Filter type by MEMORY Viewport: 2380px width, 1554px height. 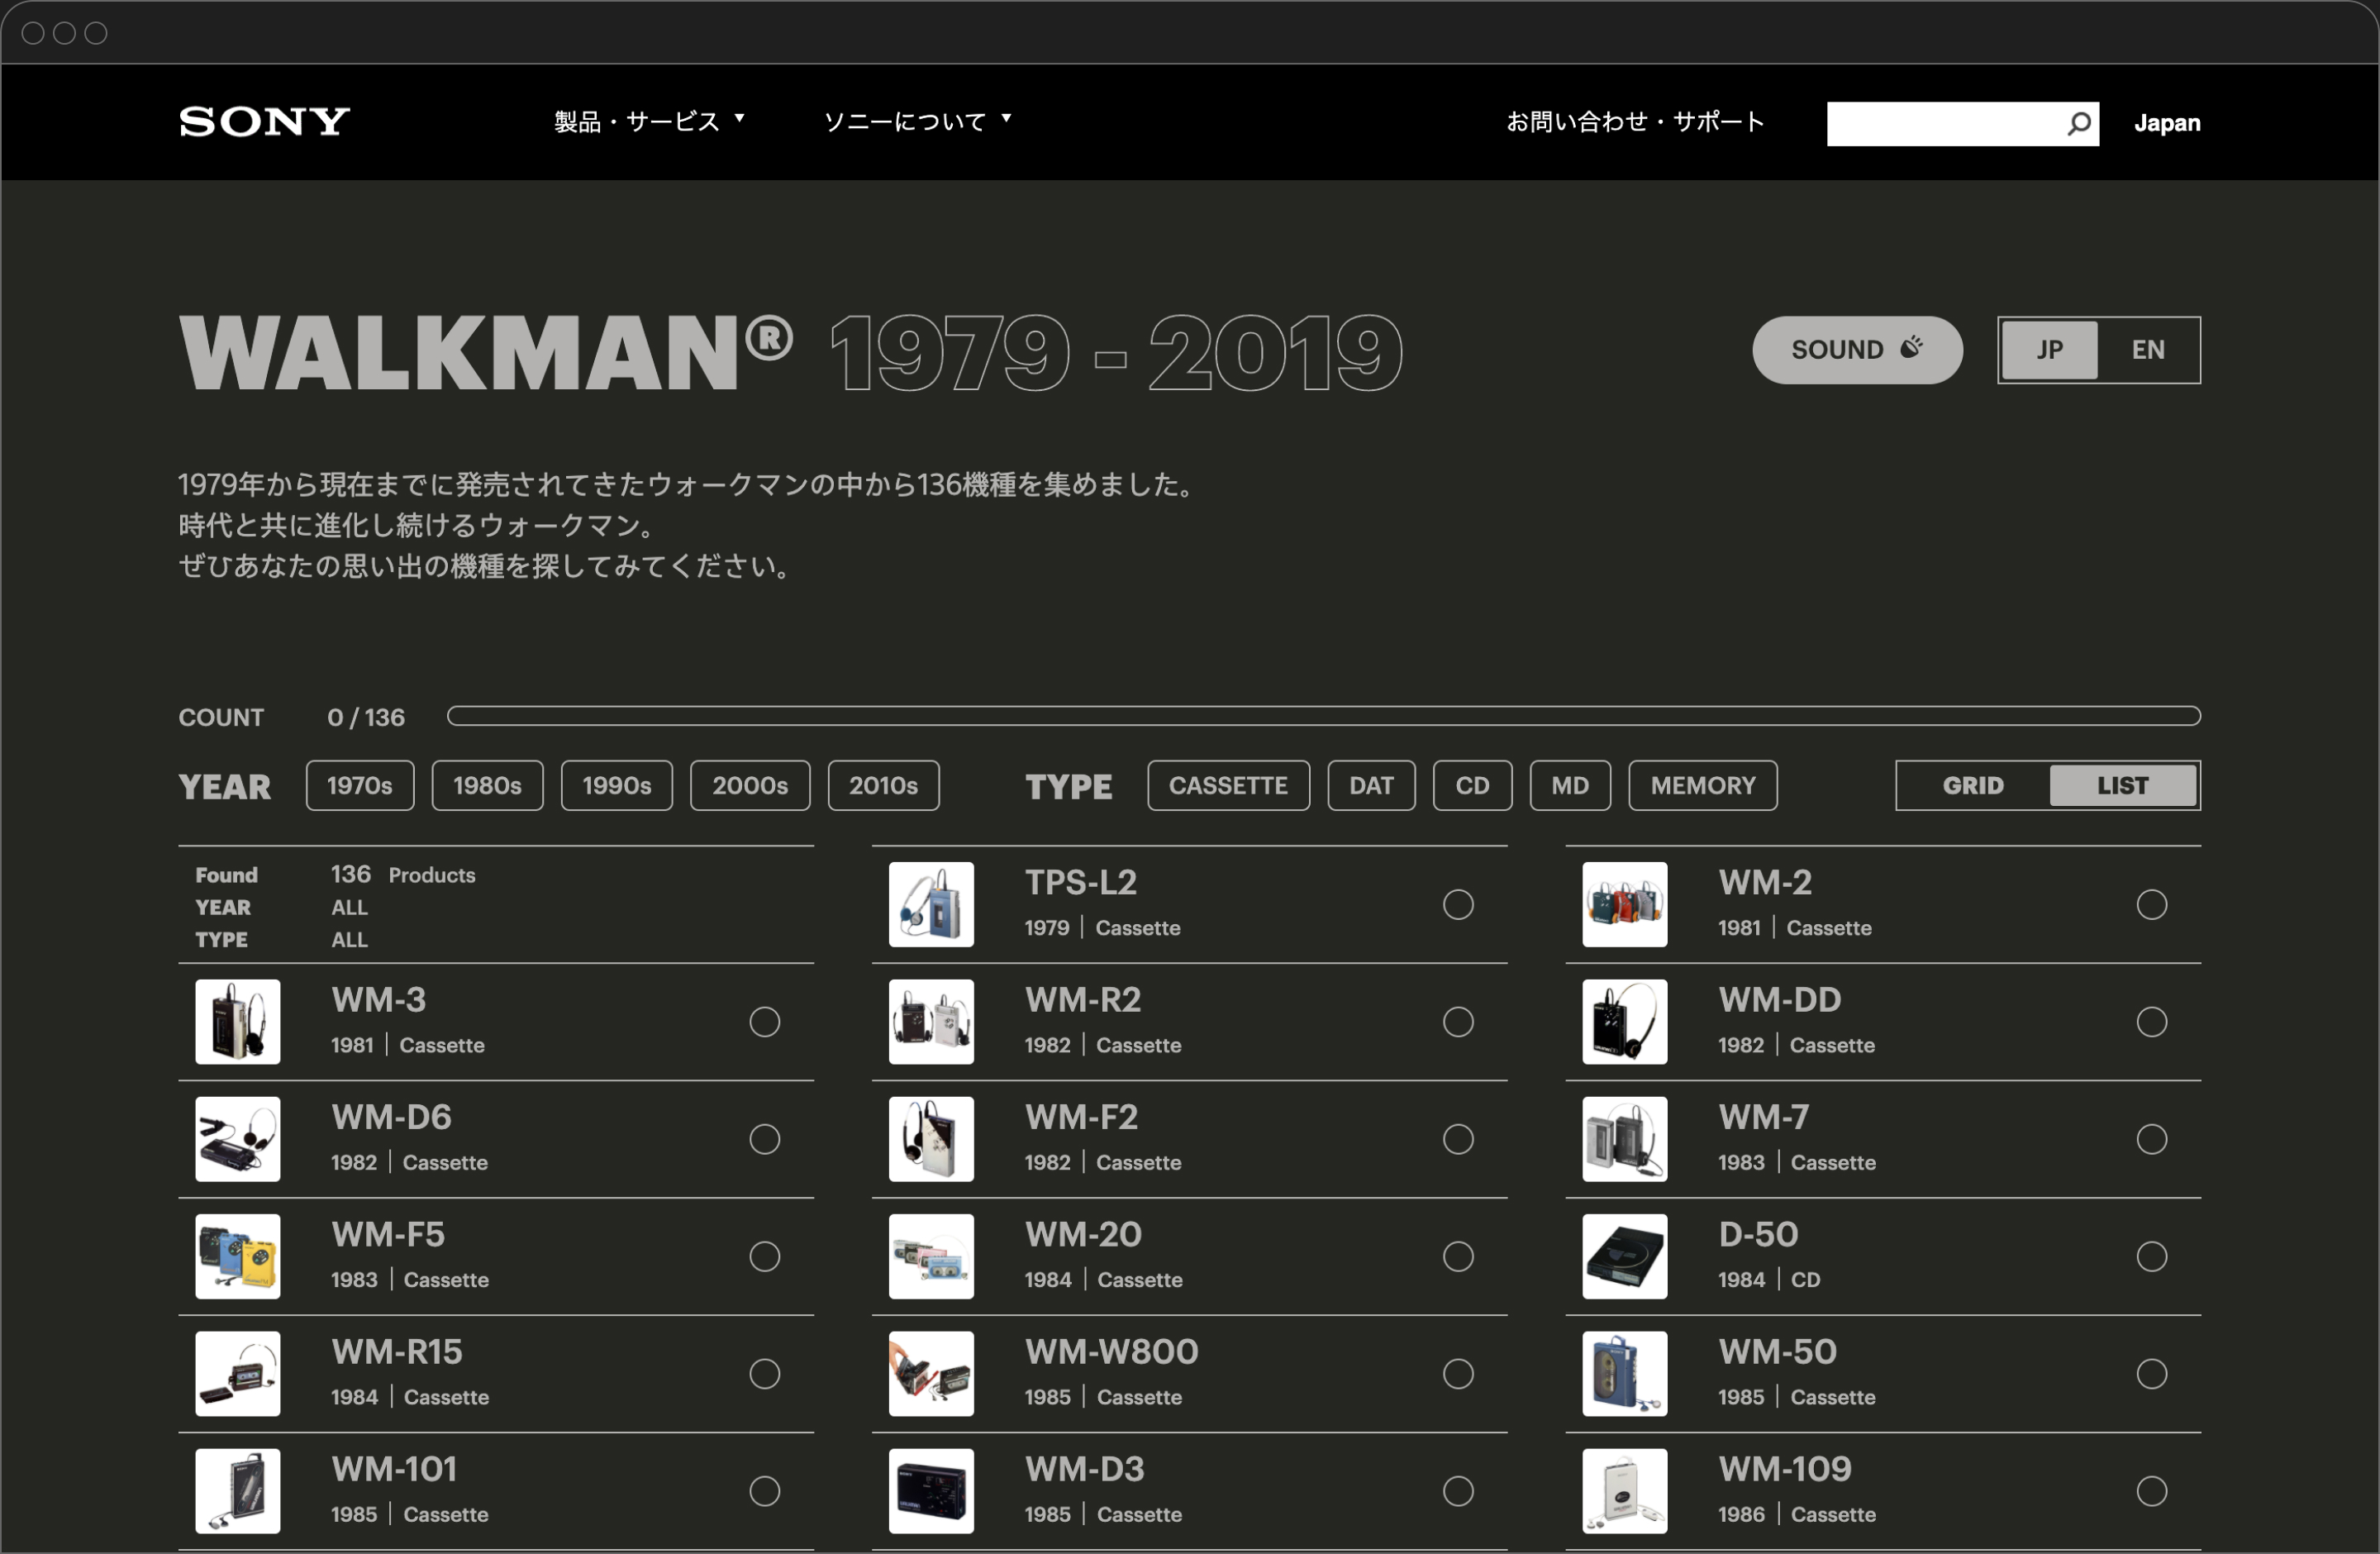click(1703, 786)
